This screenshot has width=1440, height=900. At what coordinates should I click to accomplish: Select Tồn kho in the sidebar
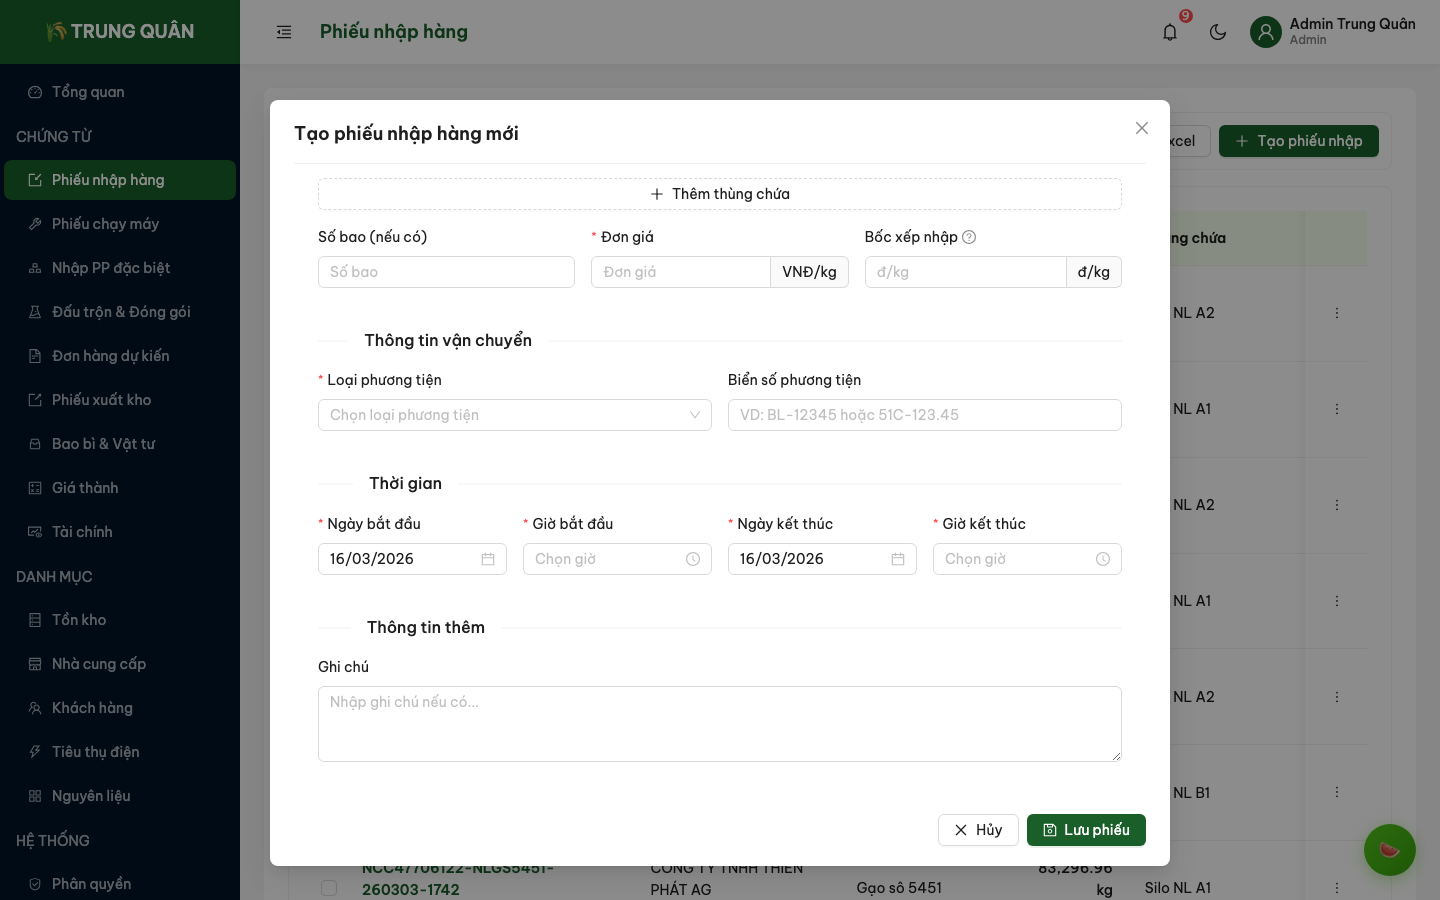79,620
